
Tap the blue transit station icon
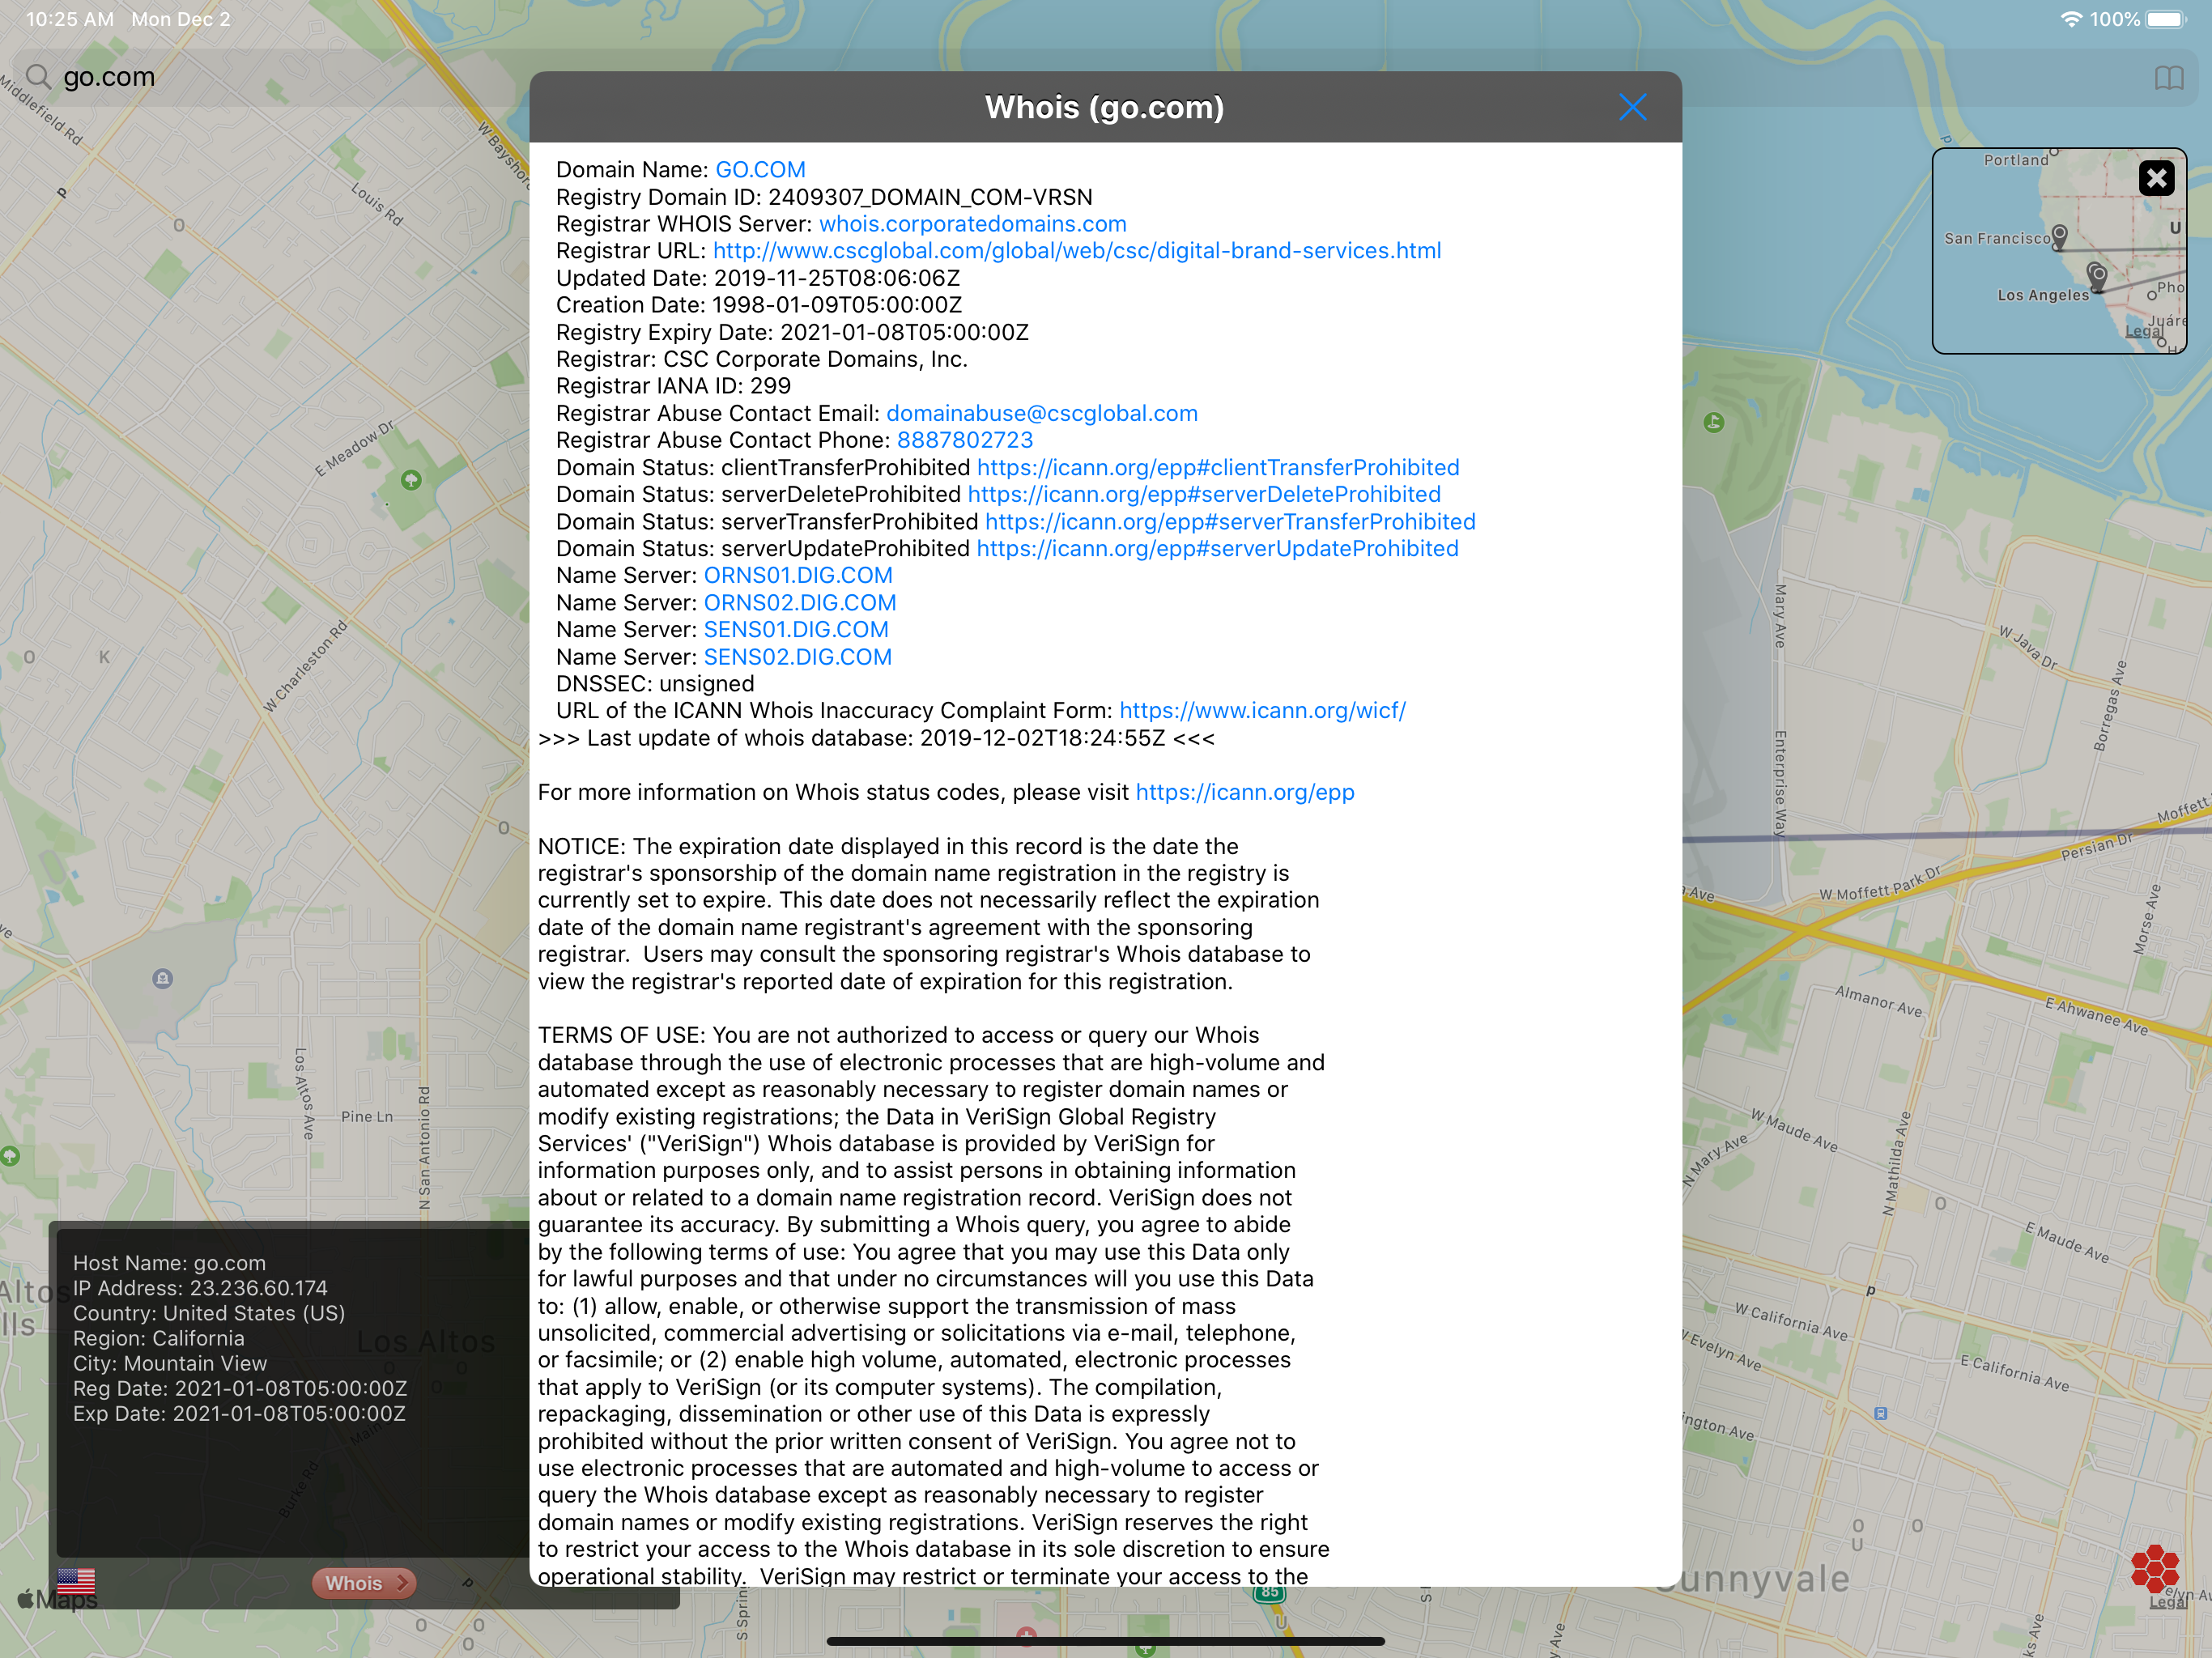1881,1413
